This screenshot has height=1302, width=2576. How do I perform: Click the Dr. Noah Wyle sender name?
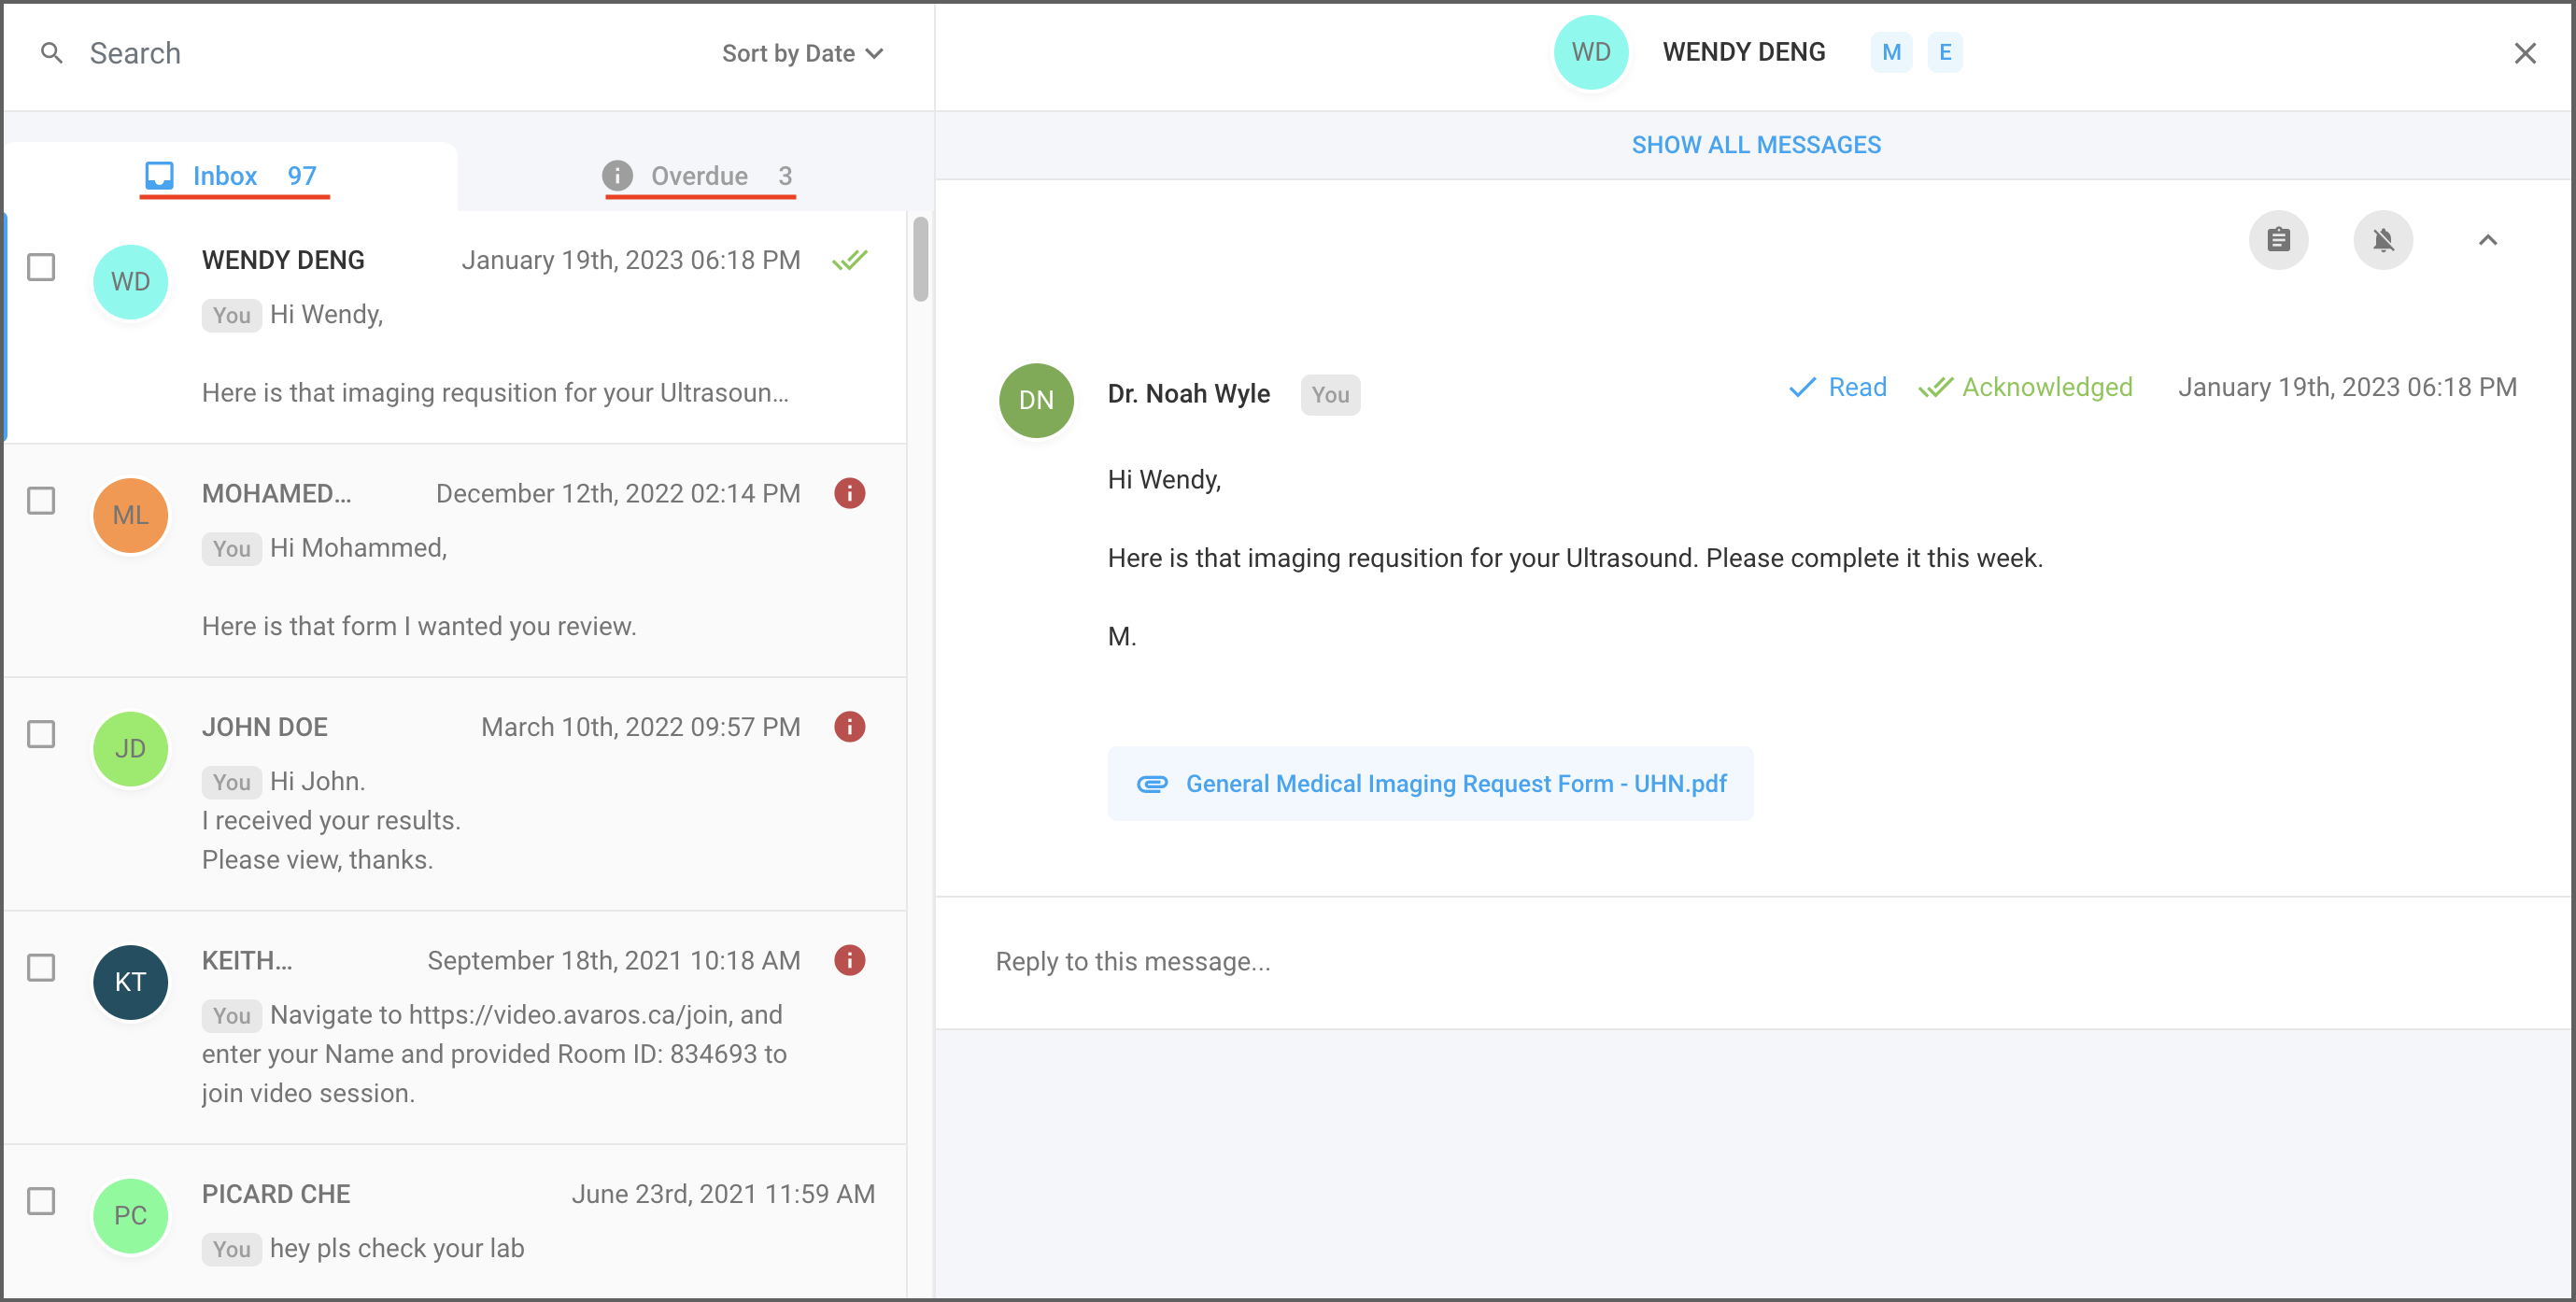[1188, 394]
